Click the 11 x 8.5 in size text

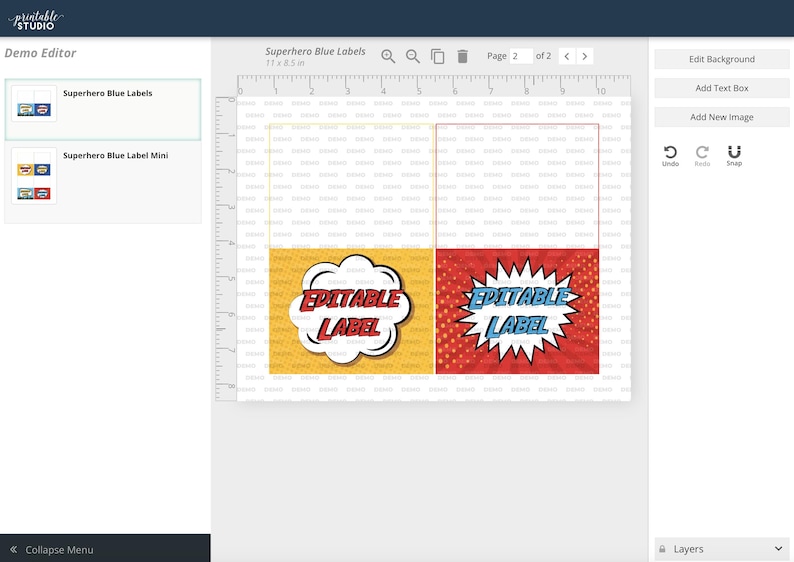pyautogui.click(x=285, y=63)
